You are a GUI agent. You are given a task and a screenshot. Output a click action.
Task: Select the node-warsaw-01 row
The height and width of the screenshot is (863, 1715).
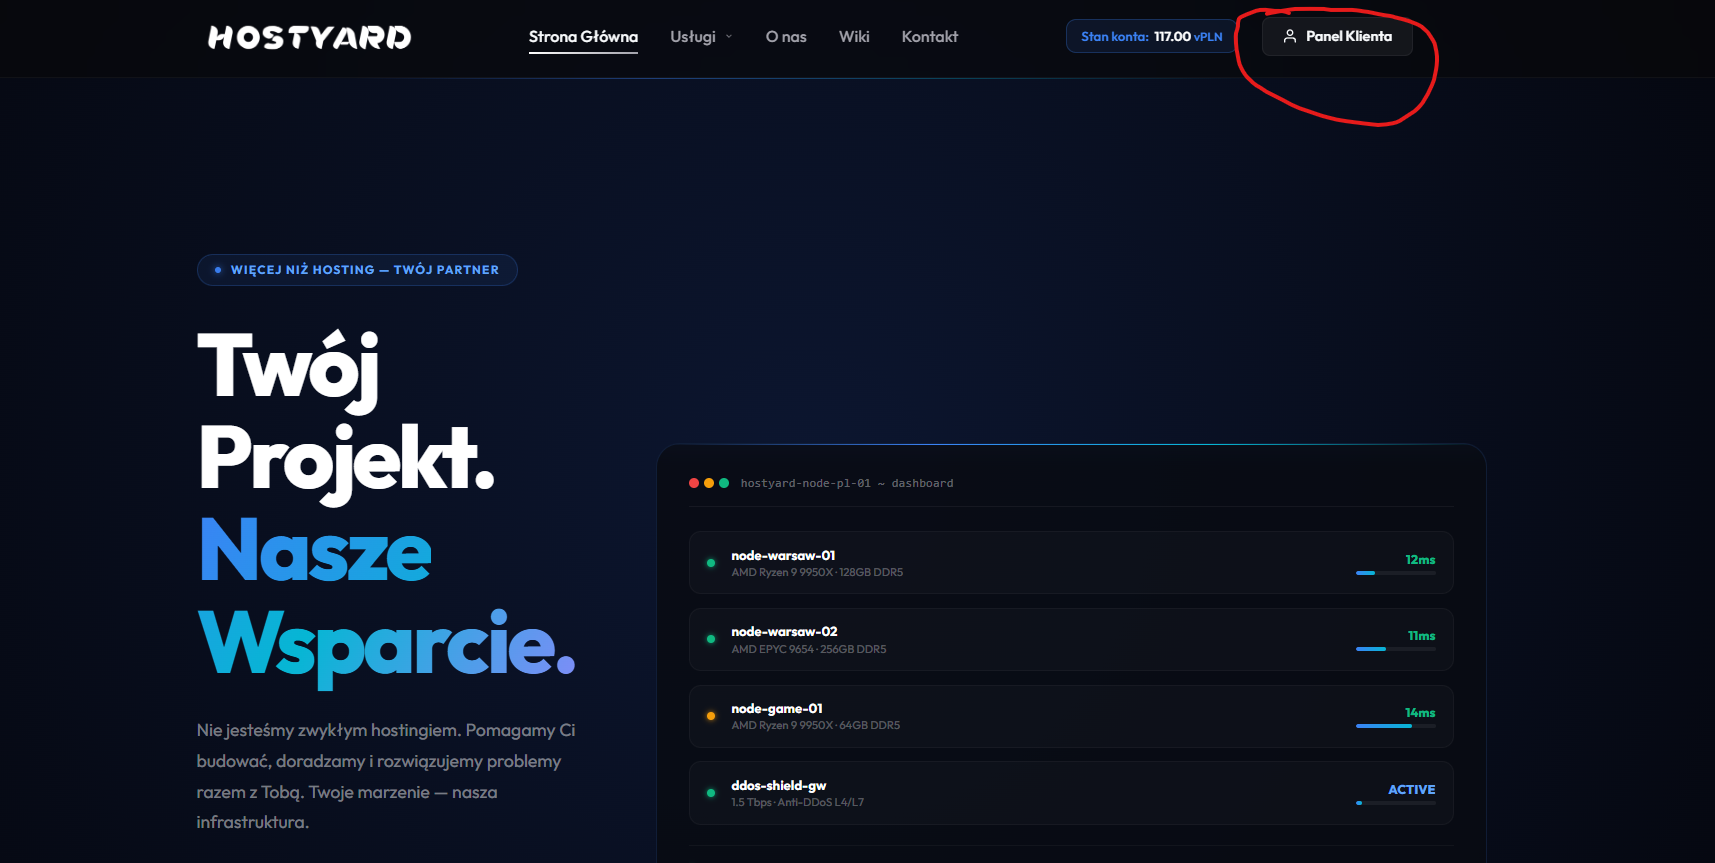pos(1071,563)
